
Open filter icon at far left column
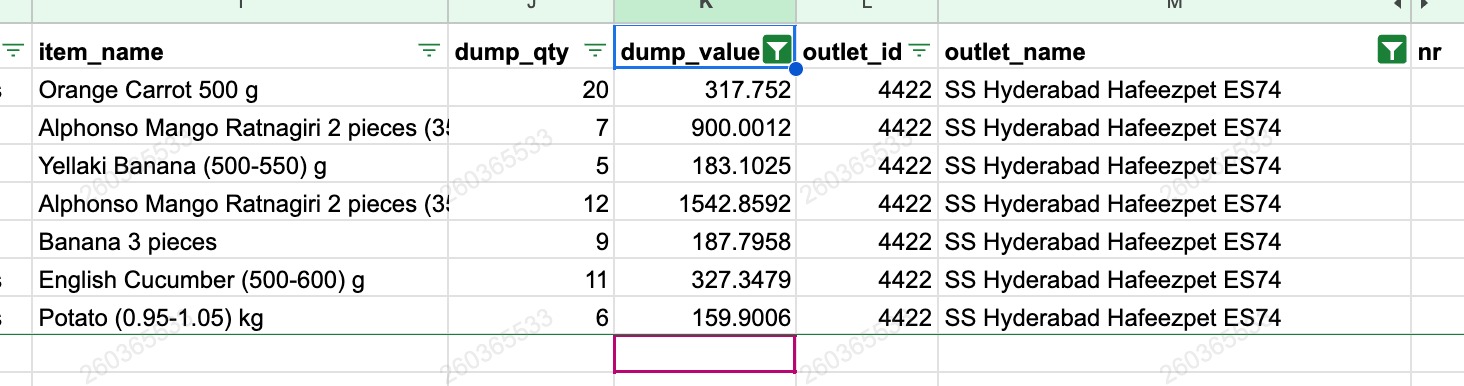point(13,51)
